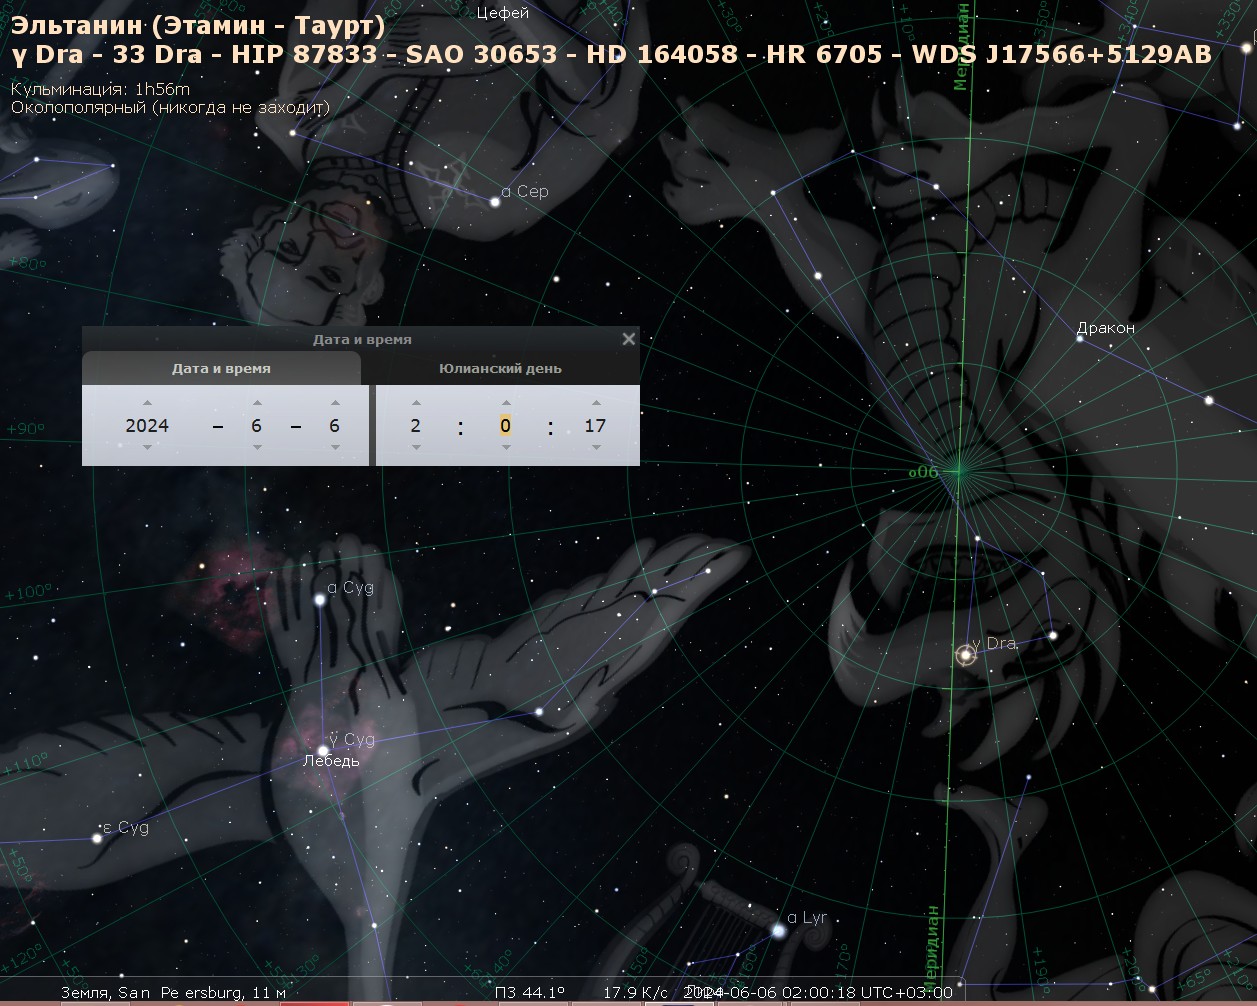Increment the month value using up arrow
This screenshot has width=1257, height=1006.
click(257, 403)
